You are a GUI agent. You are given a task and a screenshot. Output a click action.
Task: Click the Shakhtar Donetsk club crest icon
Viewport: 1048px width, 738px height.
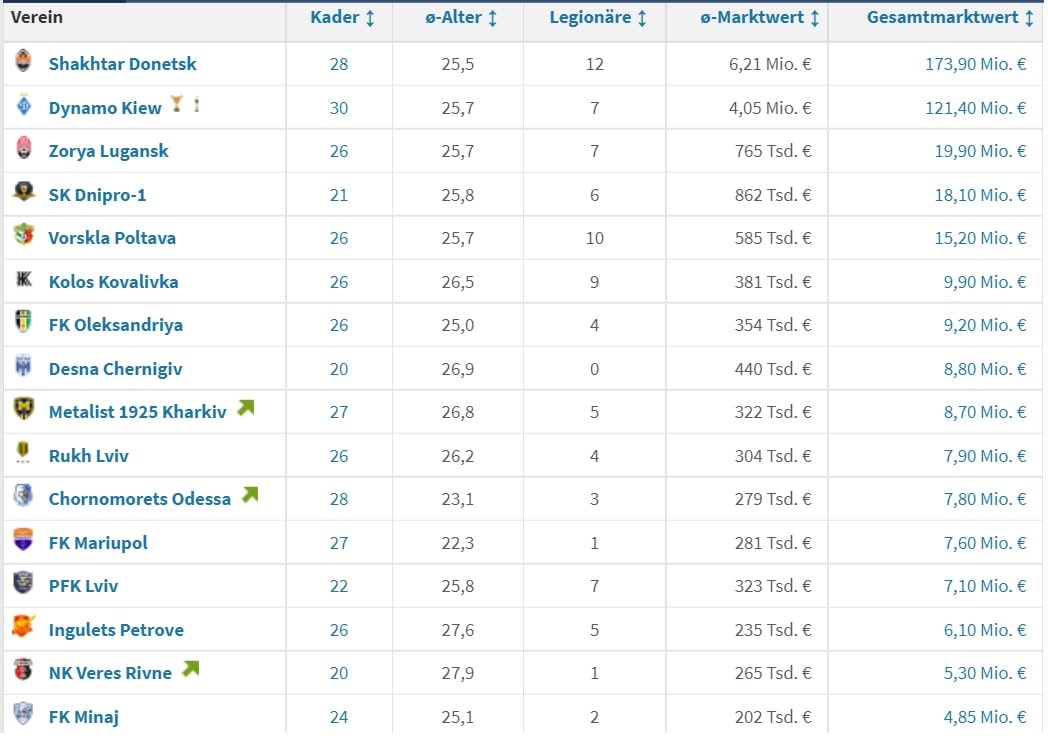[24, 62]
